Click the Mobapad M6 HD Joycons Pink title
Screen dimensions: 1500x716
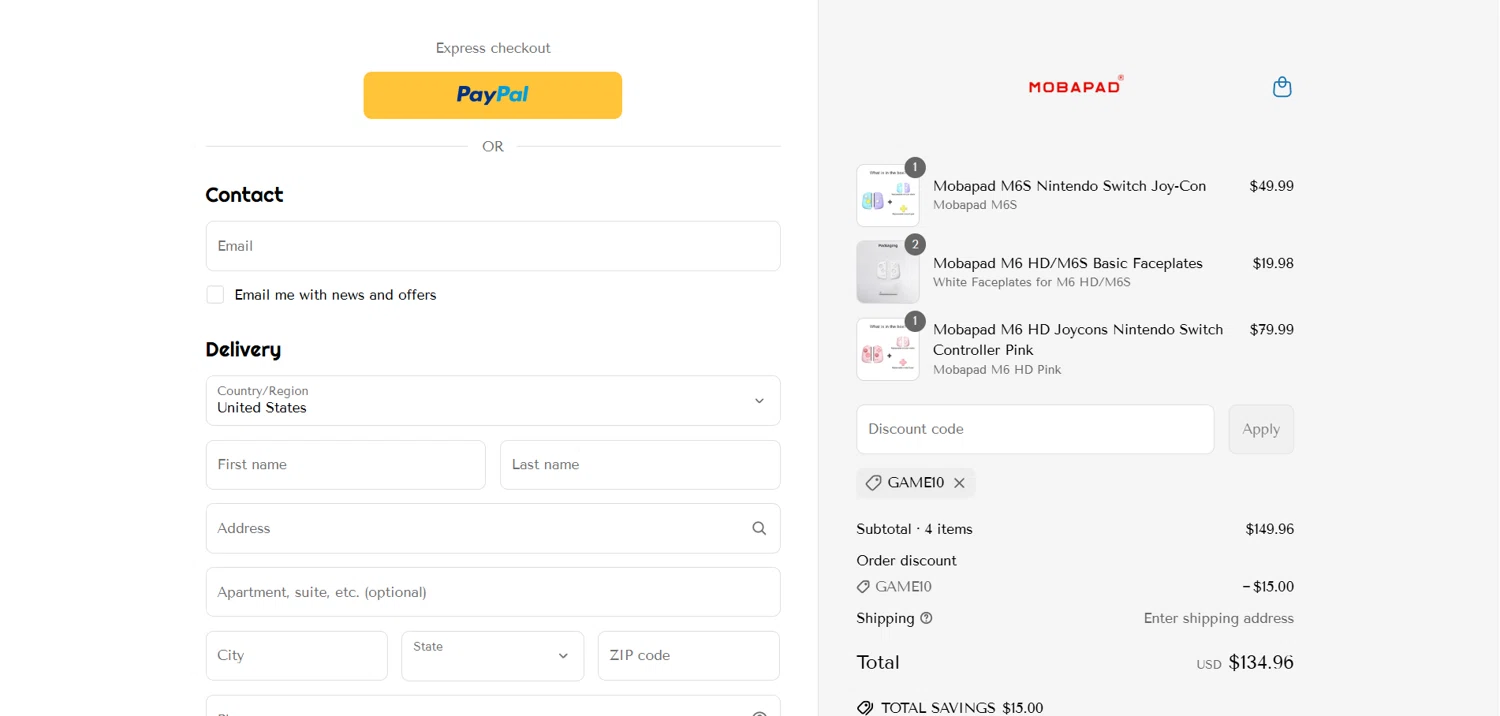click(x=1078, y=340)
